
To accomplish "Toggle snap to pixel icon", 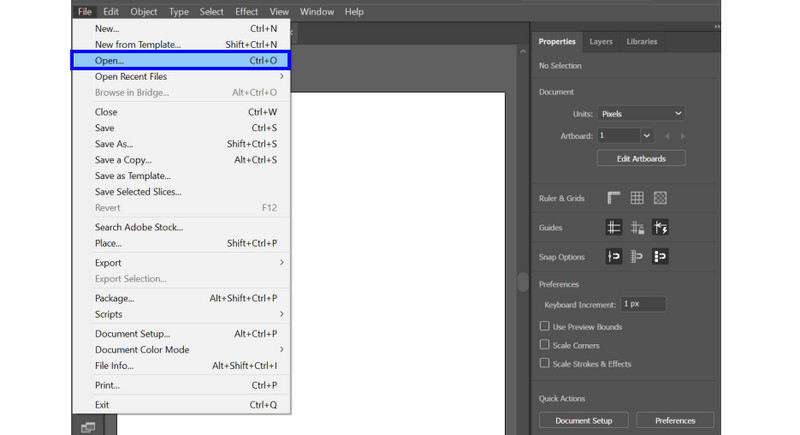I will [637, 257].
